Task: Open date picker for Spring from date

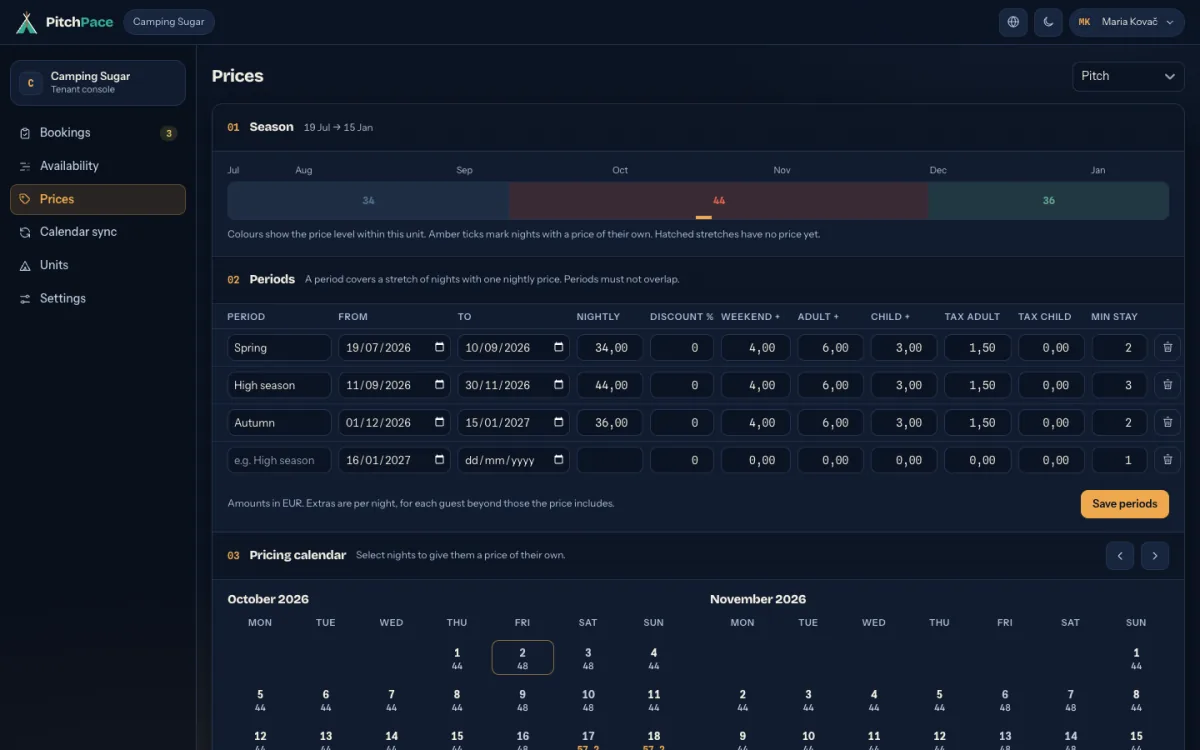Action: tap(440, 348)
